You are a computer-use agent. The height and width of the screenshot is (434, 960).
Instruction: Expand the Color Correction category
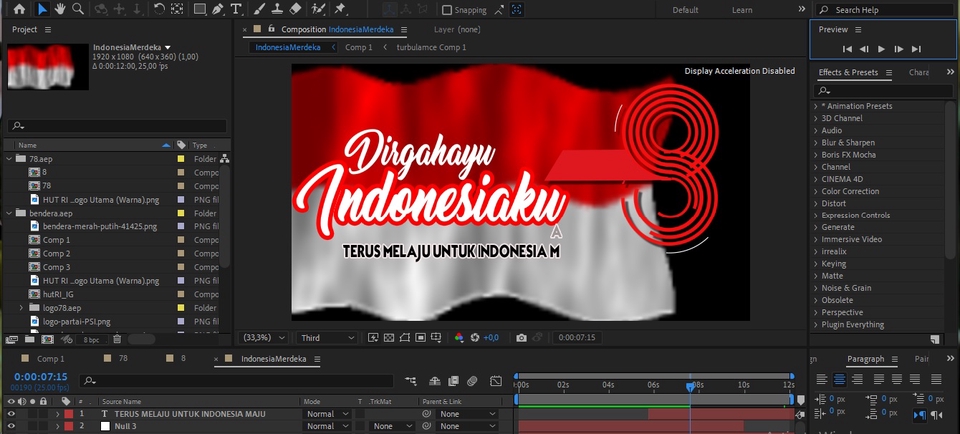816,191
